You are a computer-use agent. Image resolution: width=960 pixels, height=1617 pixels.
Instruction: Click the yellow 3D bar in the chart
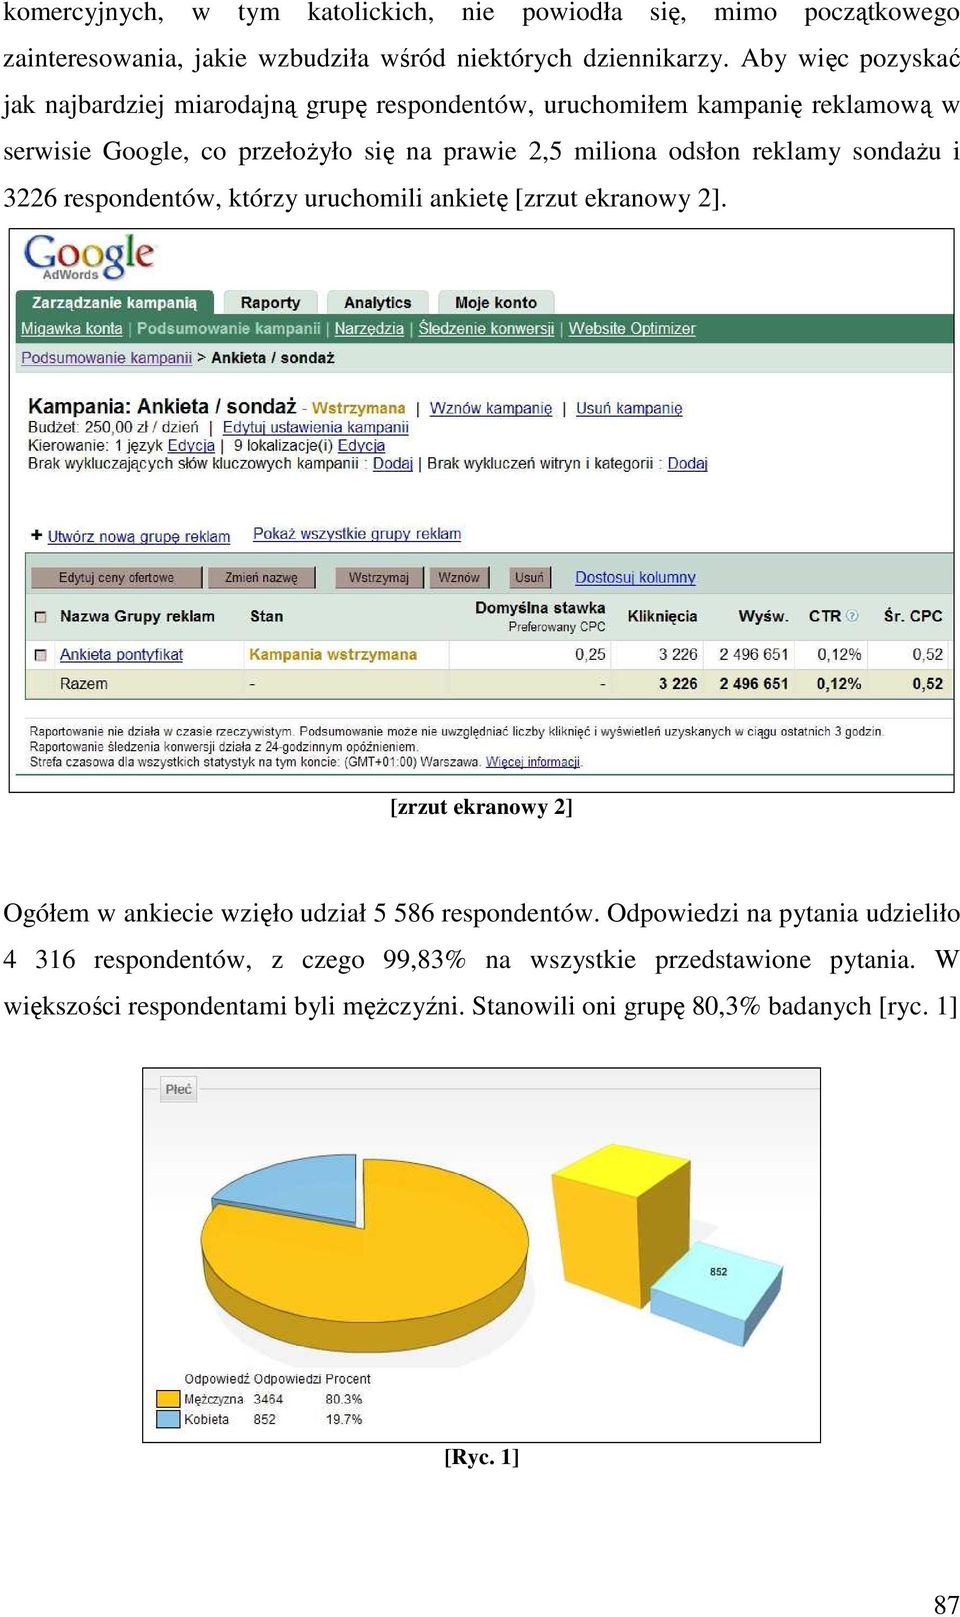[620, 1225]
